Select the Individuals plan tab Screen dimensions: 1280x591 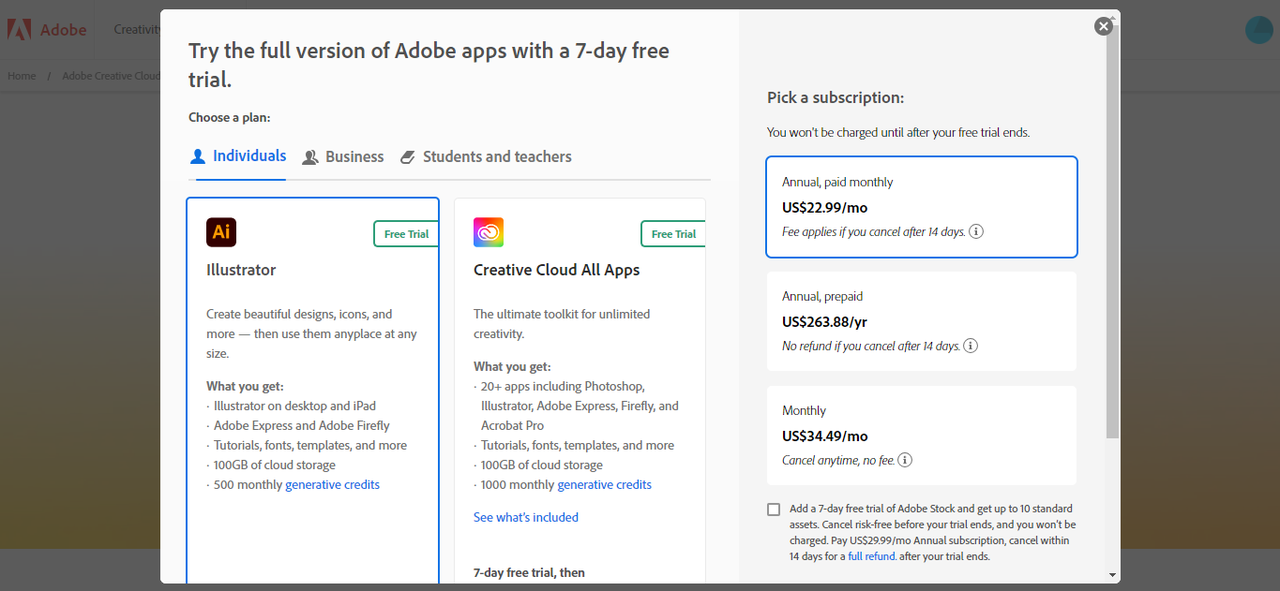click(238, 156)
